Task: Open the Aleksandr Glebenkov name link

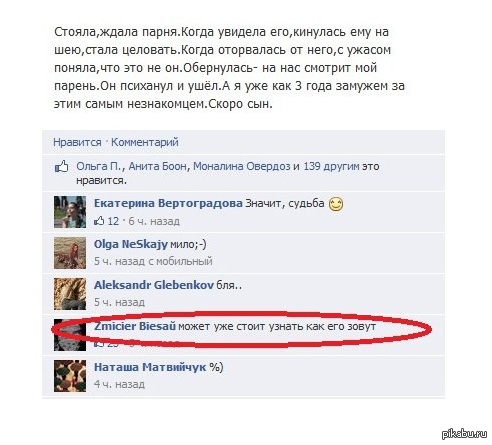Action: [x=154, y=285]
